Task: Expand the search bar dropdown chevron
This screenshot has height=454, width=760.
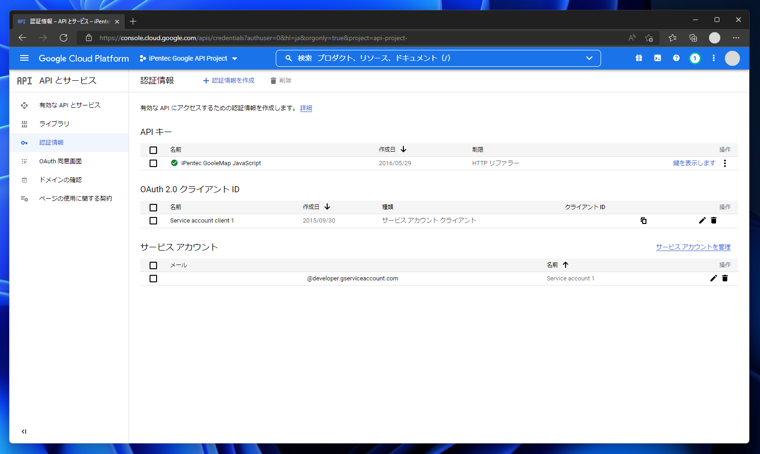Action: click(589, 58)
